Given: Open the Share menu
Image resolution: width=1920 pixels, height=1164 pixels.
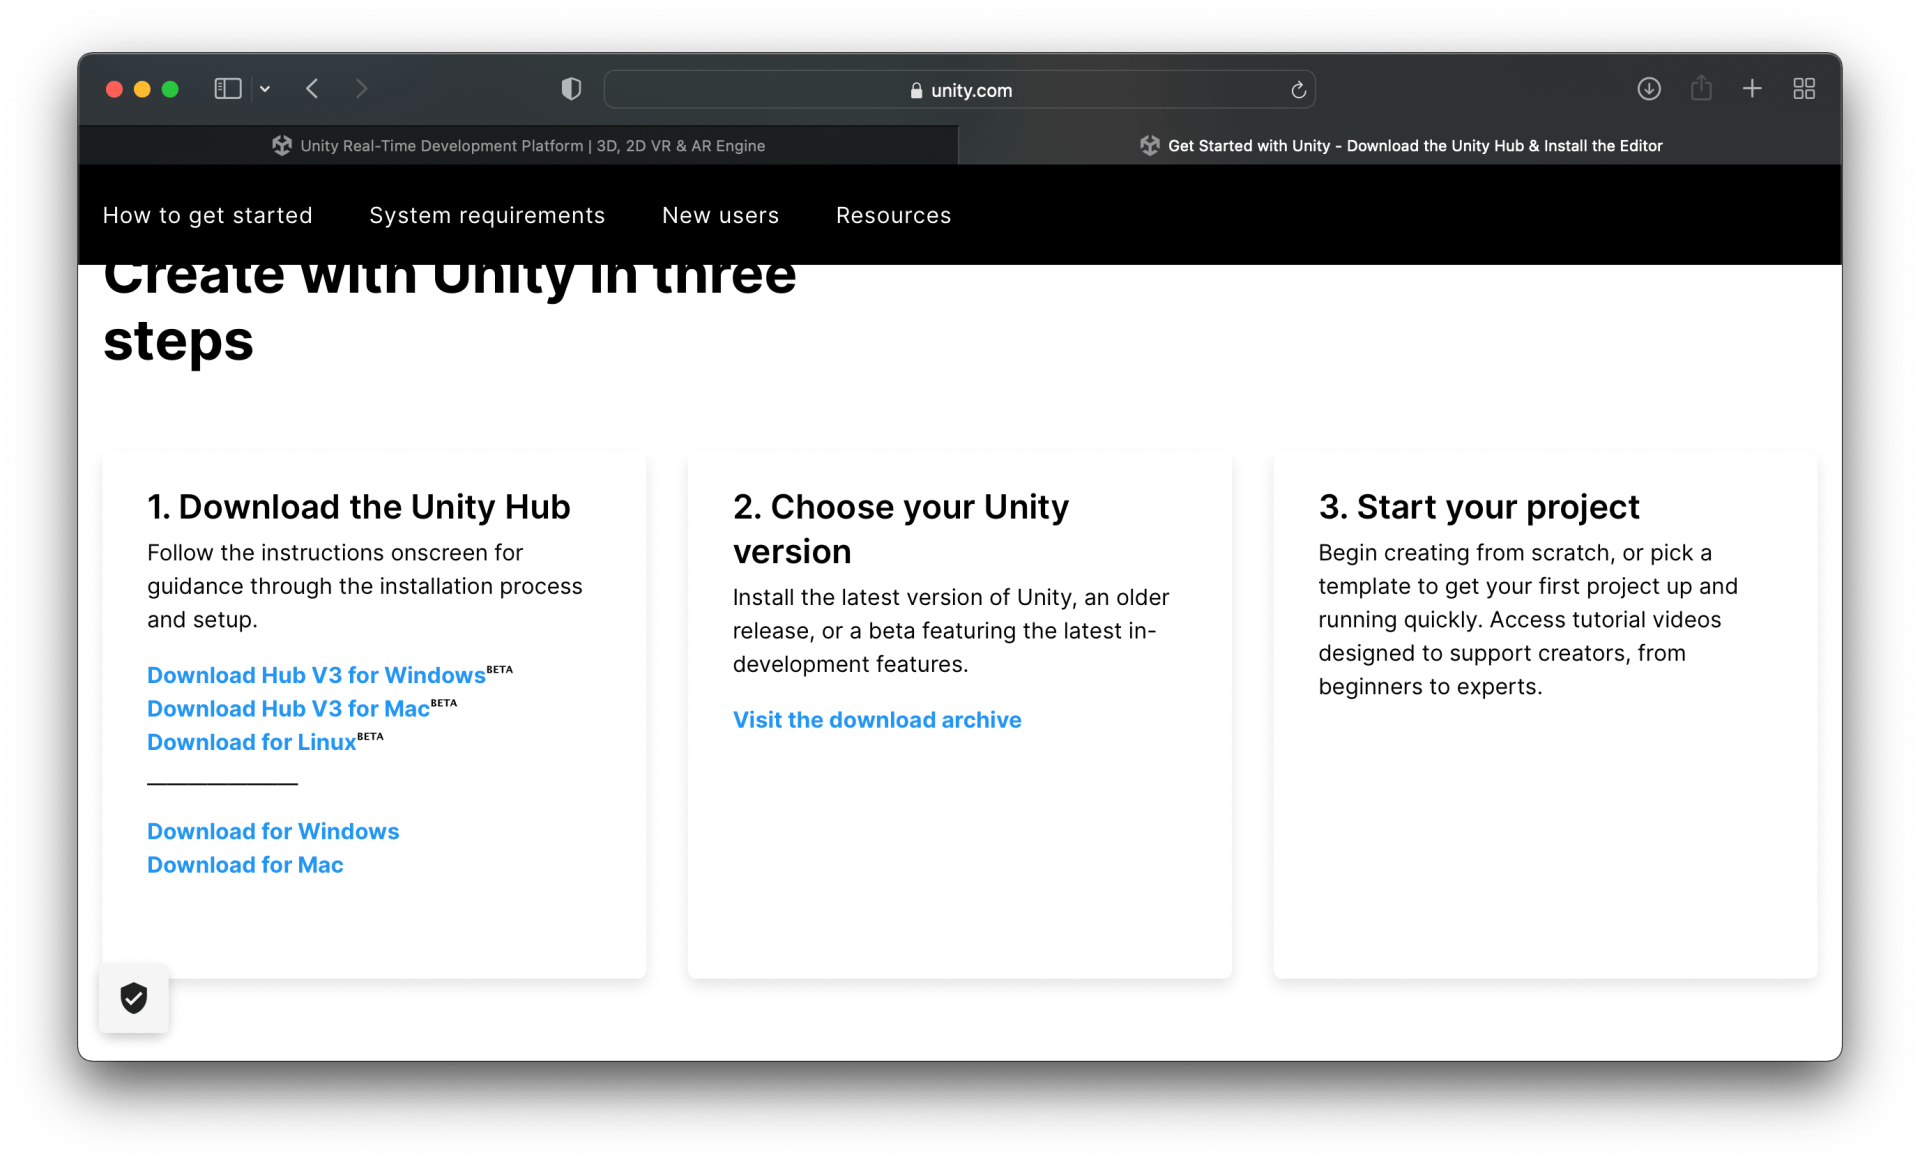Looking at the screenshot, I should [1702, 89].
